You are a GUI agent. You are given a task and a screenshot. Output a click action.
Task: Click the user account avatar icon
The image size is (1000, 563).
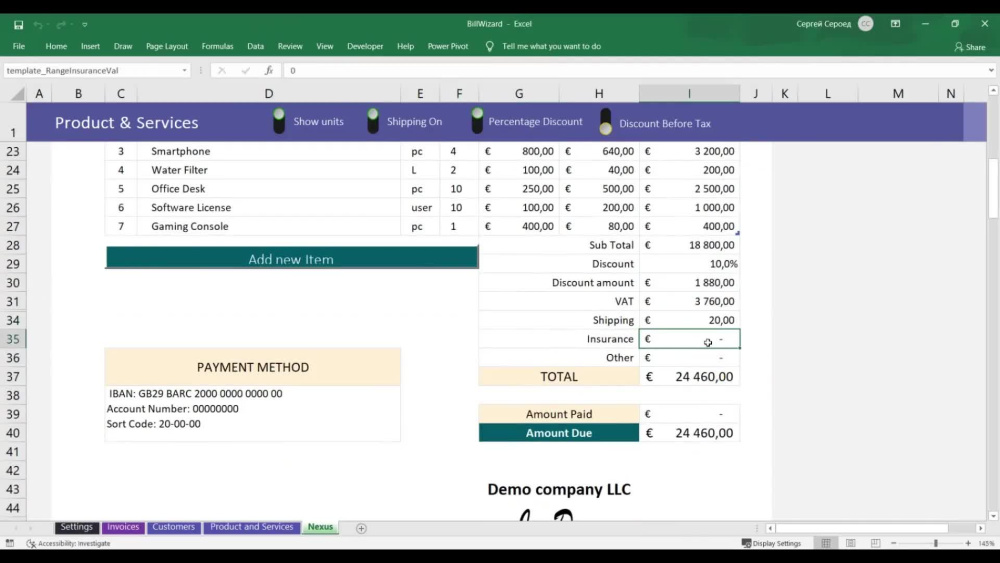(x=865, y=24)
